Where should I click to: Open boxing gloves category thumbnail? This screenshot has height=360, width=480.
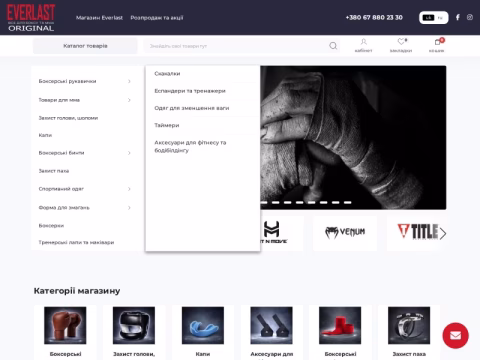65,325
